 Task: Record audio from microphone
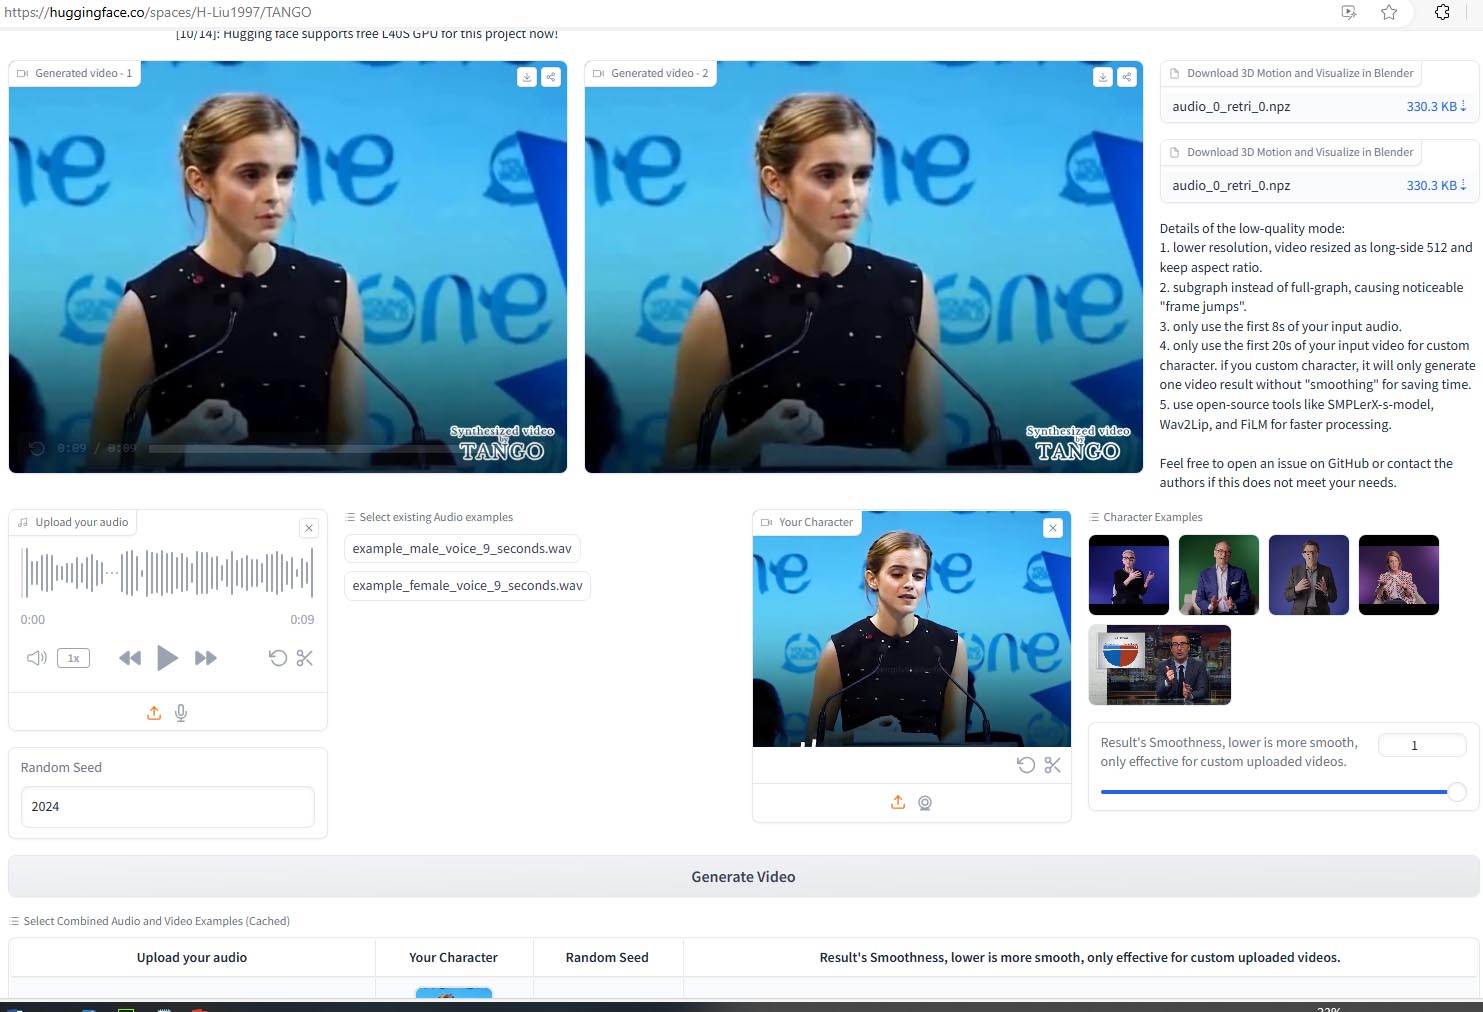tap(181, 713)
